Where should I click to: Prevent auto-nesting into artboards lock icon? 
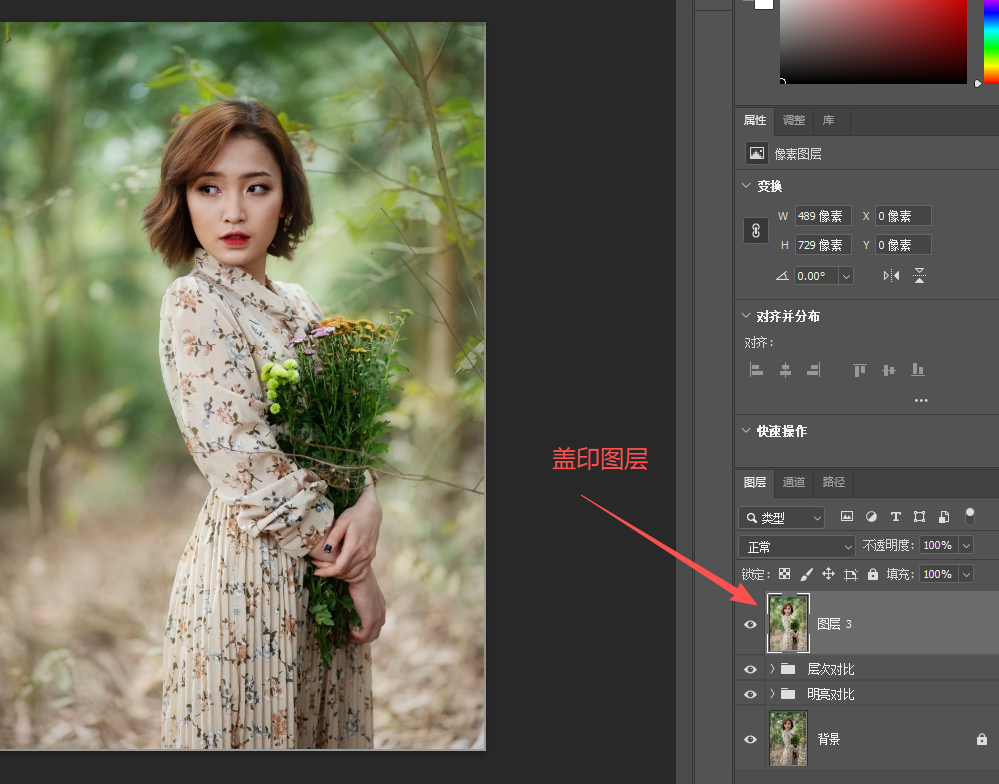pos(851,574)
